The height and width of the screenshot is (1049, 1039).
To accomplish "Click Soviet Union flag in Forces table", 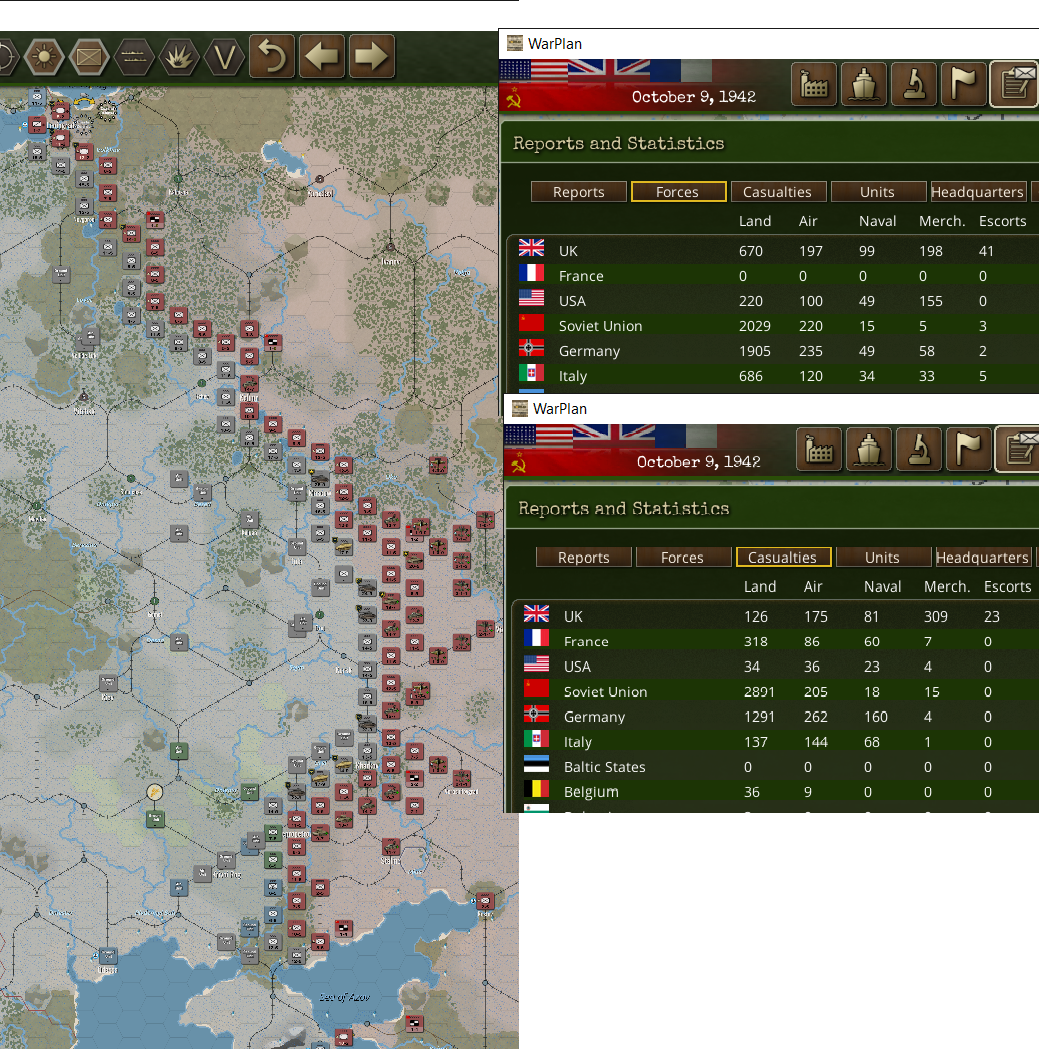I will 531,323.
